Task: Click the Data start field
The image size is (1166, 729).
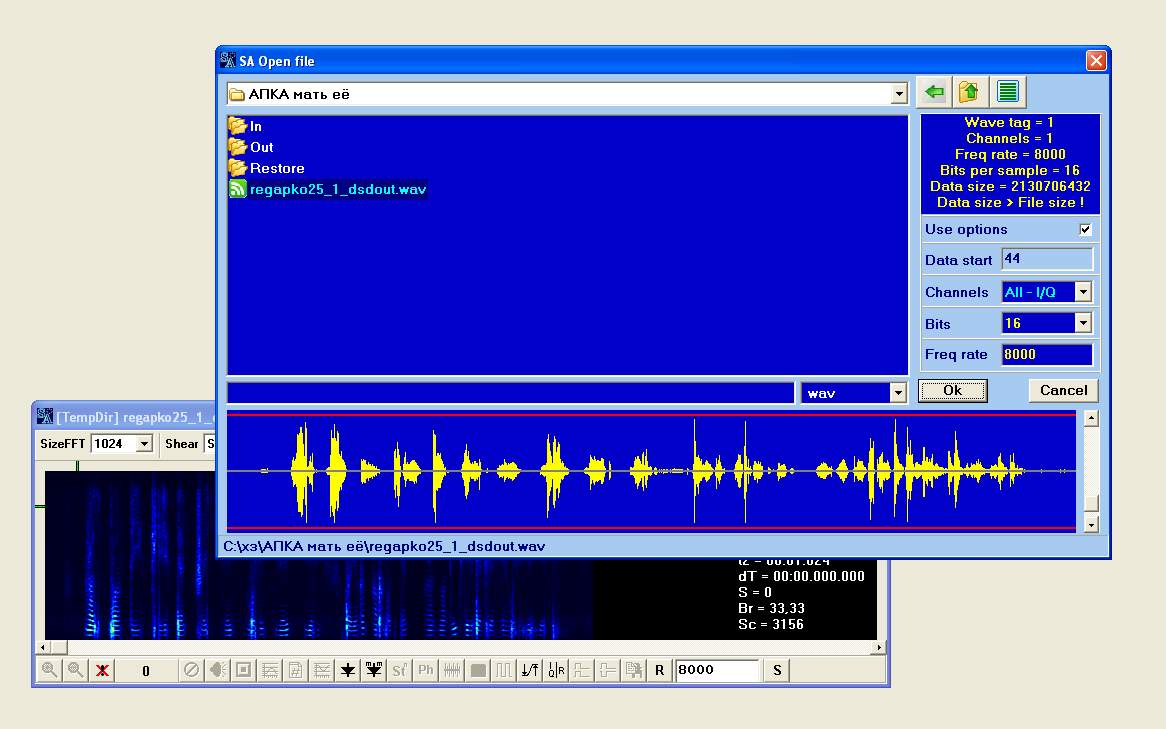Action: point(1047,259)
